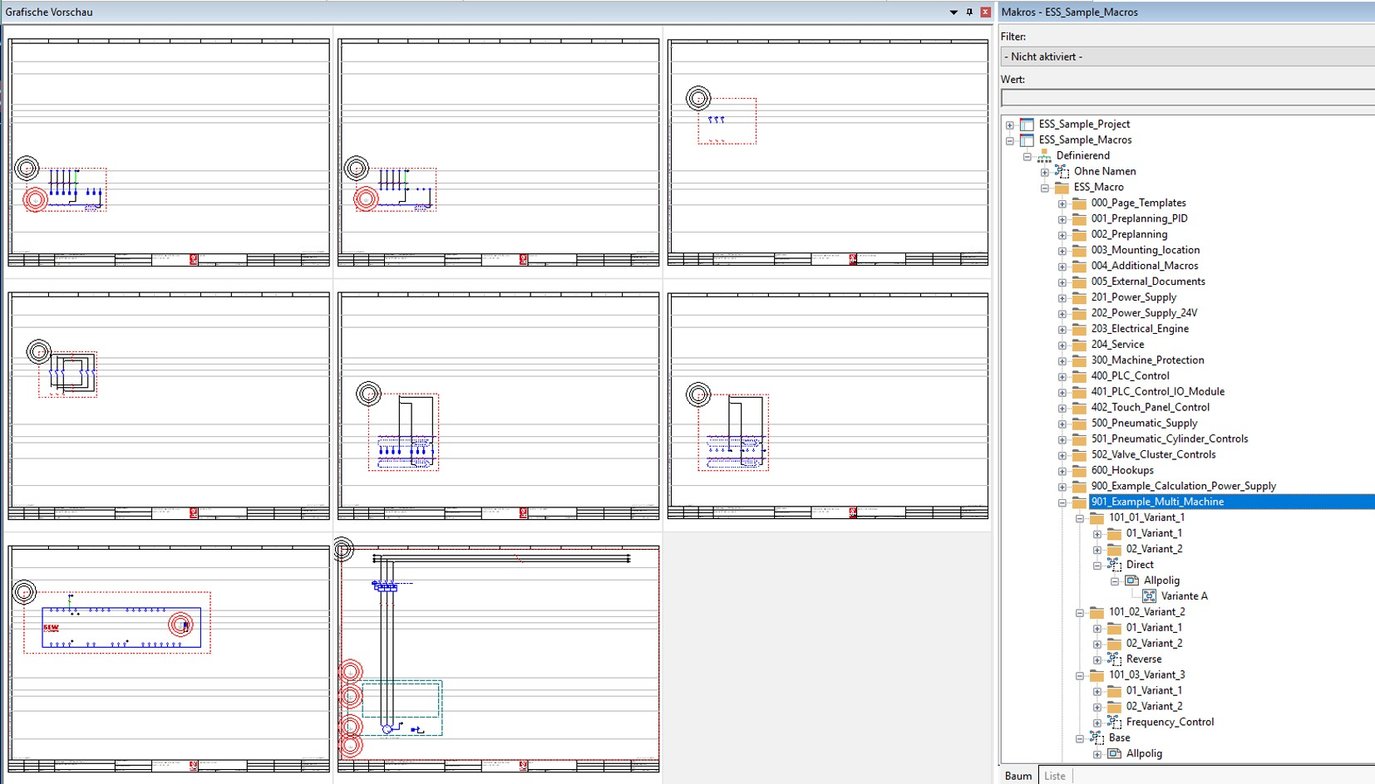The height and width of the screenshot is (784, 1375).
Task: Toggle auto-hide pin on Grafische Vorschau panel
Action: 968,11
